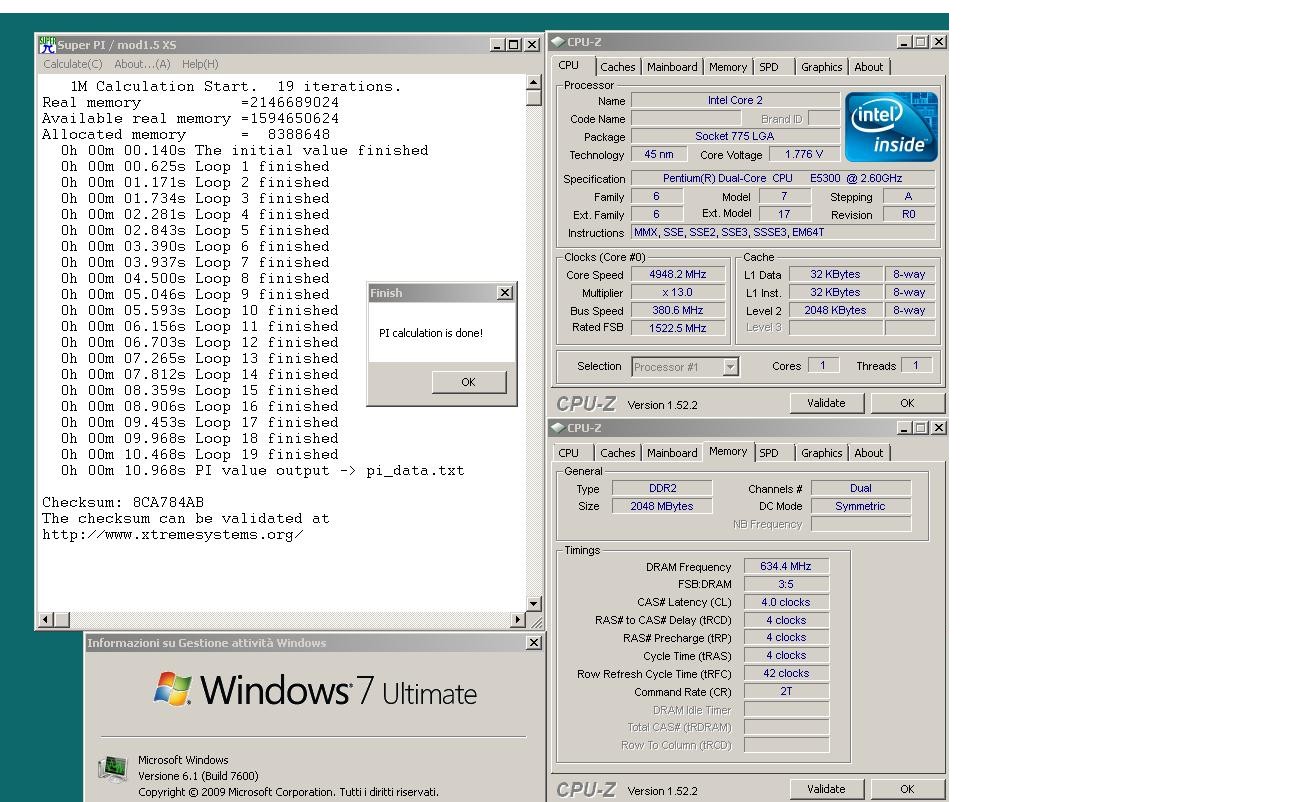The width and height of the screenshot is (1309, 802).
Task: Click OK in the Finish dialog
Action: (469, 382)
